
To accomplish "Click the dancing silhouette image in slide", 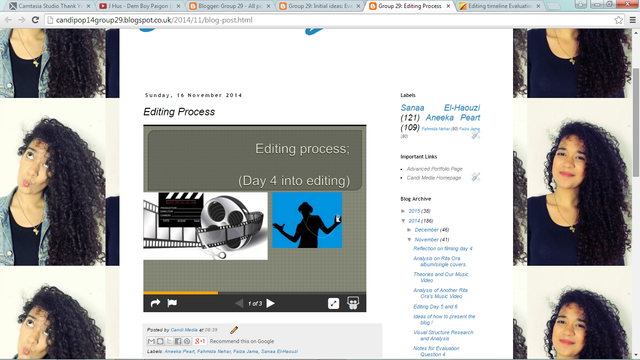I will pos(307,220).
